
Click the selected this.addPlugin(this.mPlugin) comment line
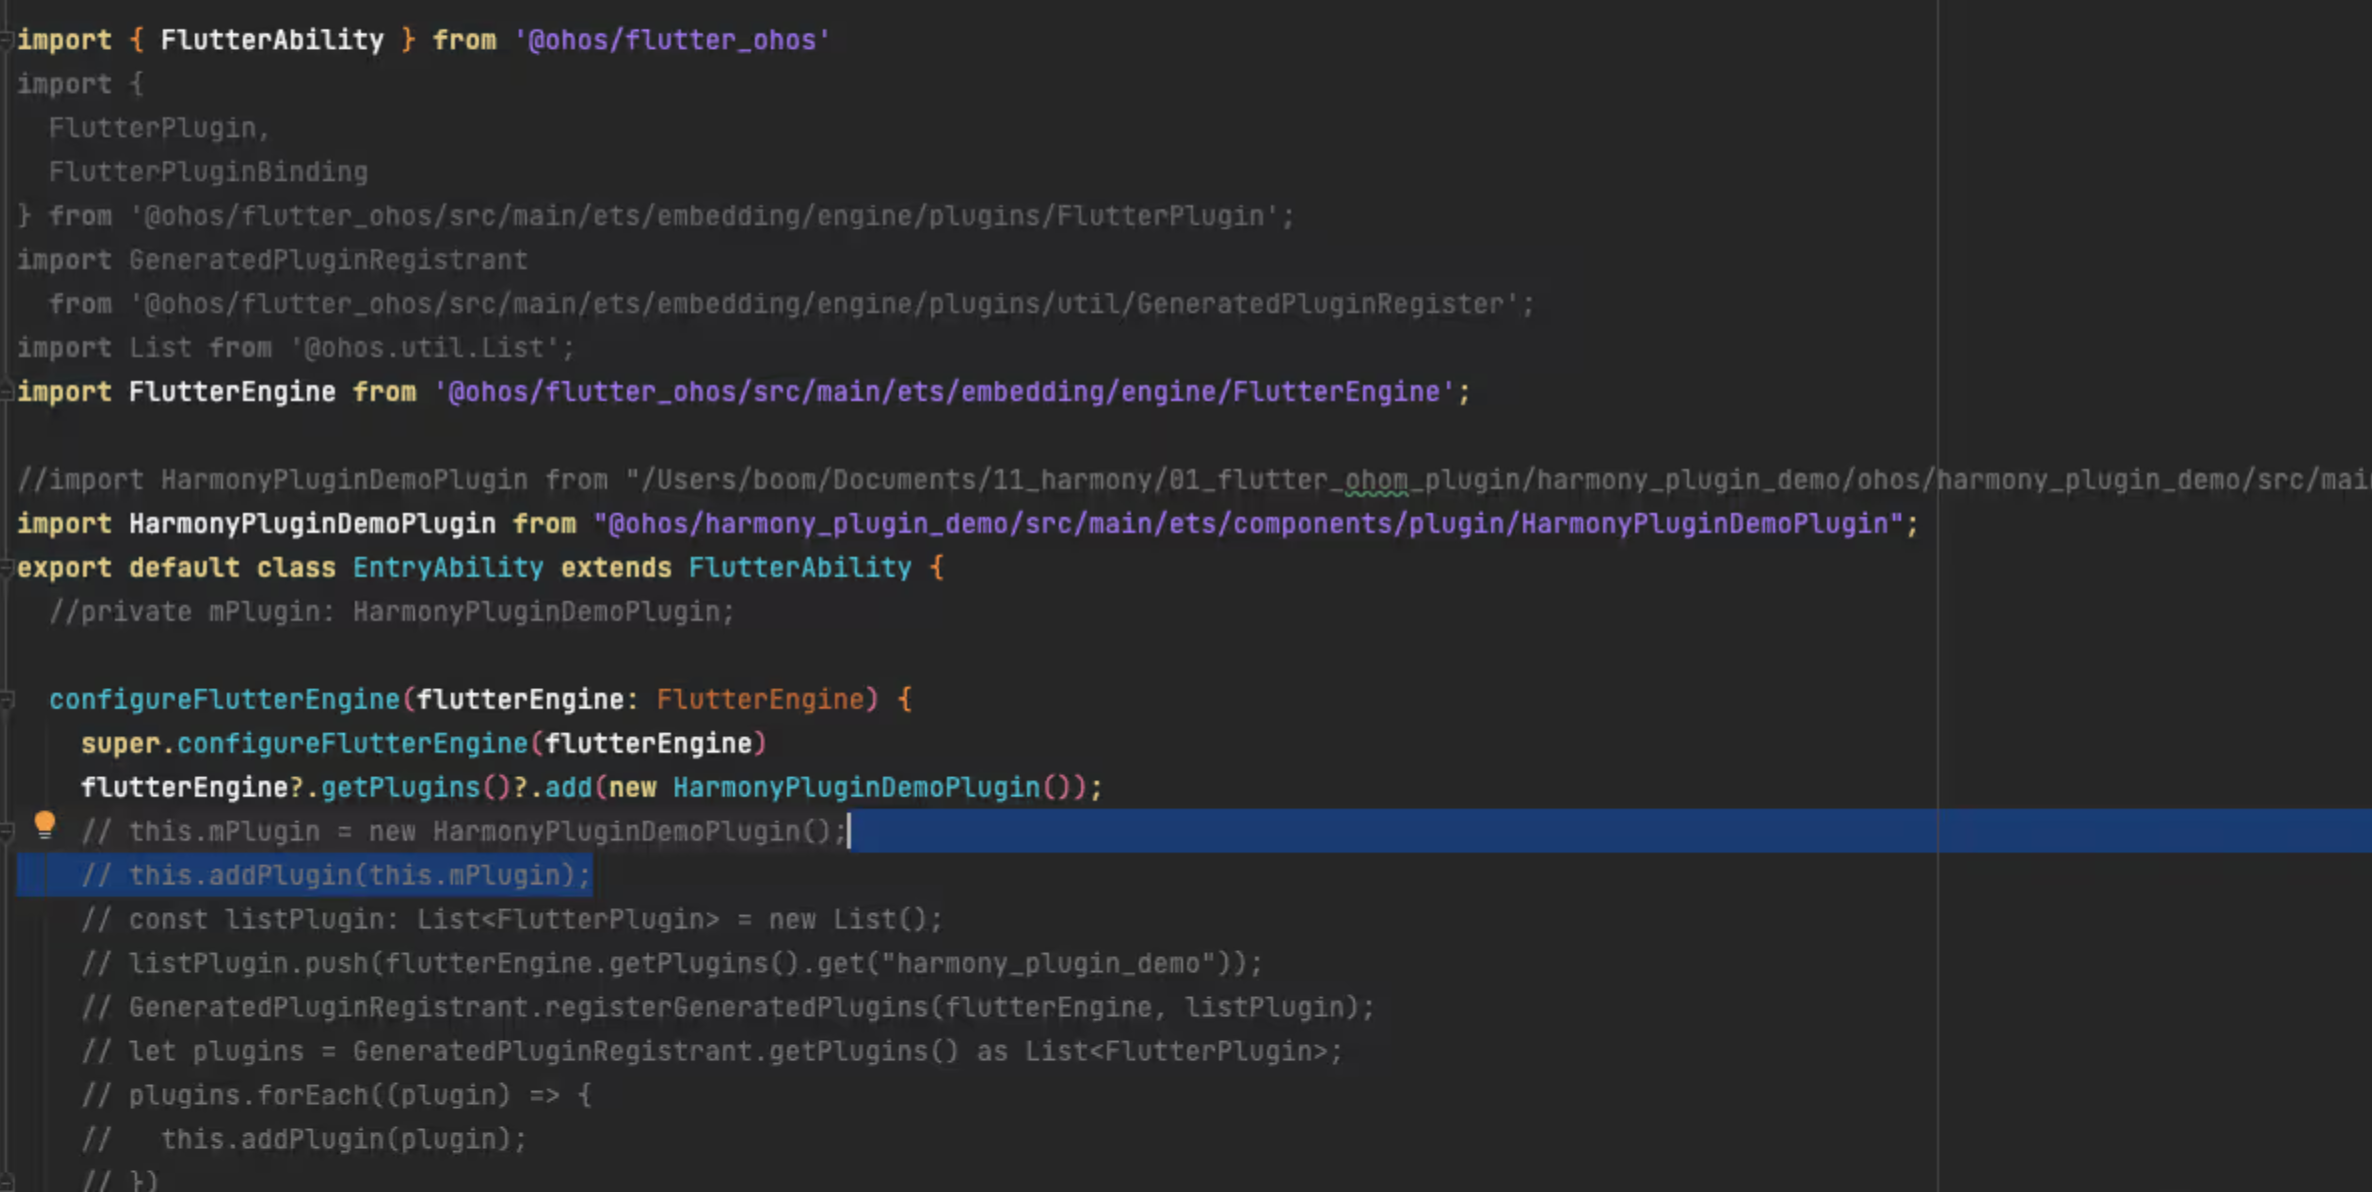pos(335,876)
